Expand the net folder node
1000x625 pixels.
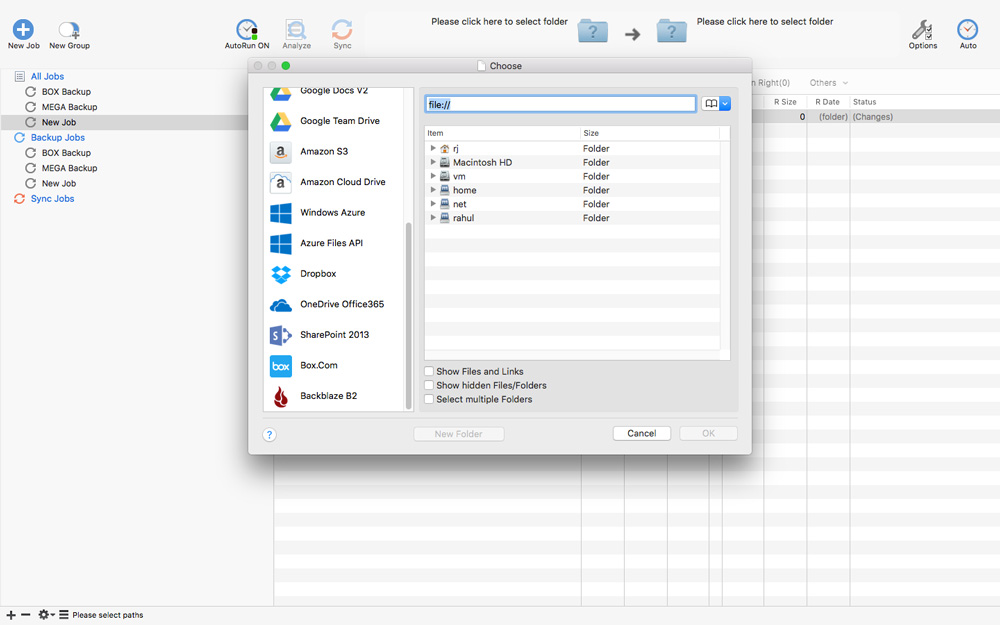(x=433, y=204)
